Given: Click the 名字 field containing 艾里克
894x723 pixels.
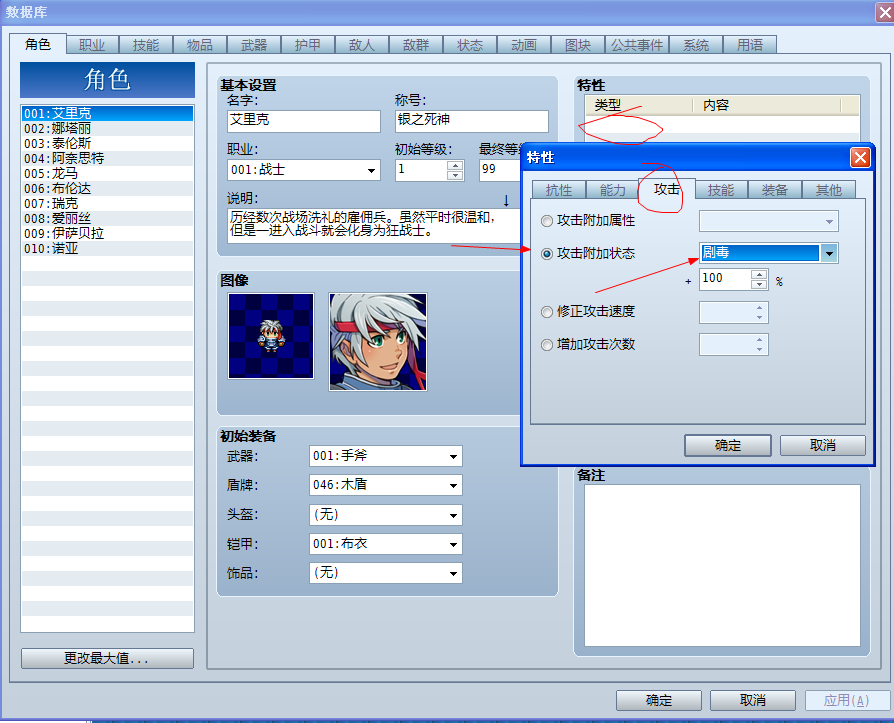Looking at the screenshot, I should pyautogui.click(x=304, y=121).
